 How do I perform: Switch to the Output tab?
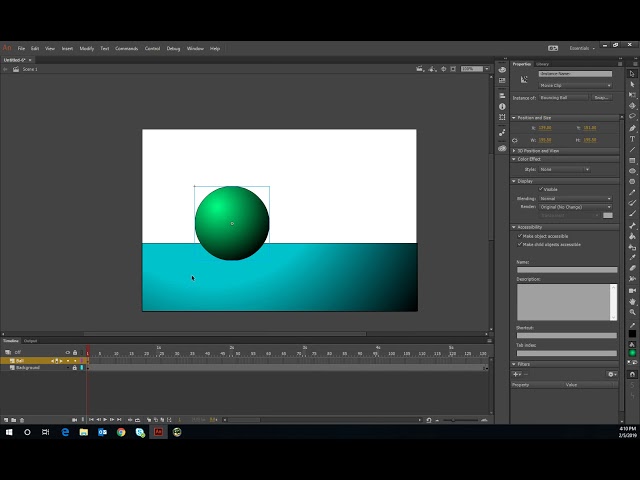pyautogui.click(x=30, y=341)
